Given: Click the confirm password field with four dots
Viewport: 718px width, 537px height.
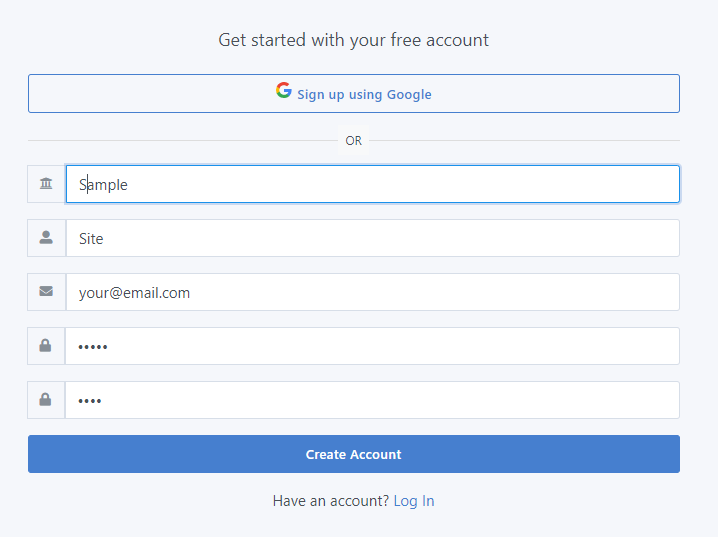Looking at the screenshot, I should [372, 400].
